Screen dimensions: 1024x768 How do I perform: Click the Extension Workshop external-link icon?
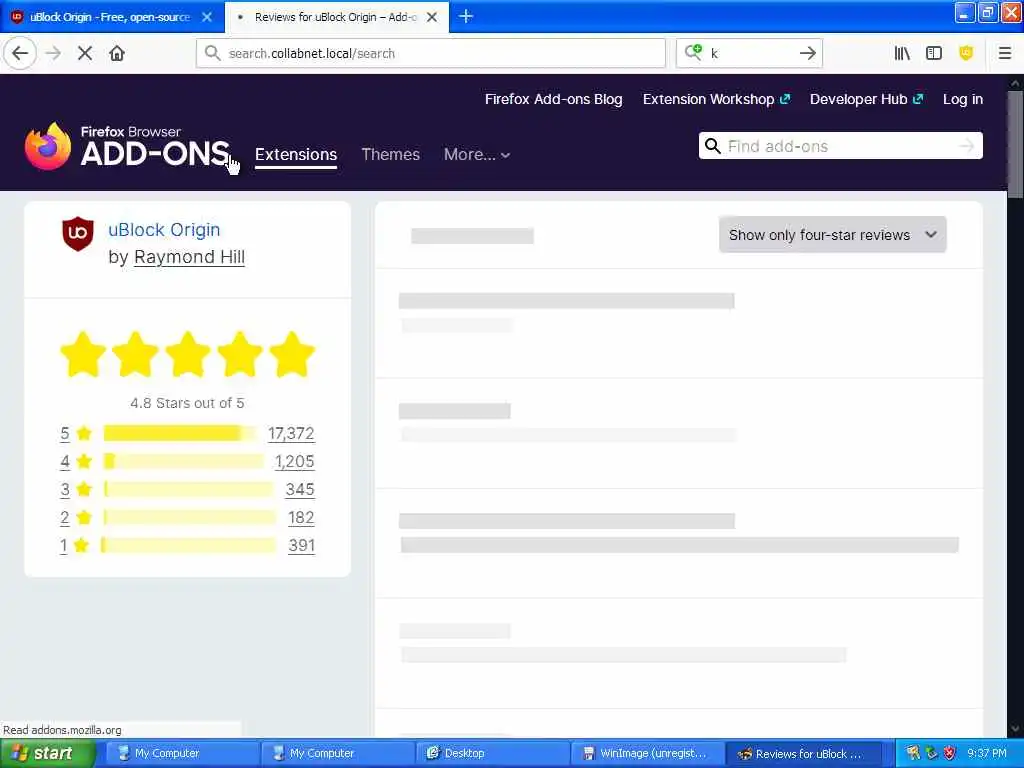pyautogui.click(x=785, y=99)
